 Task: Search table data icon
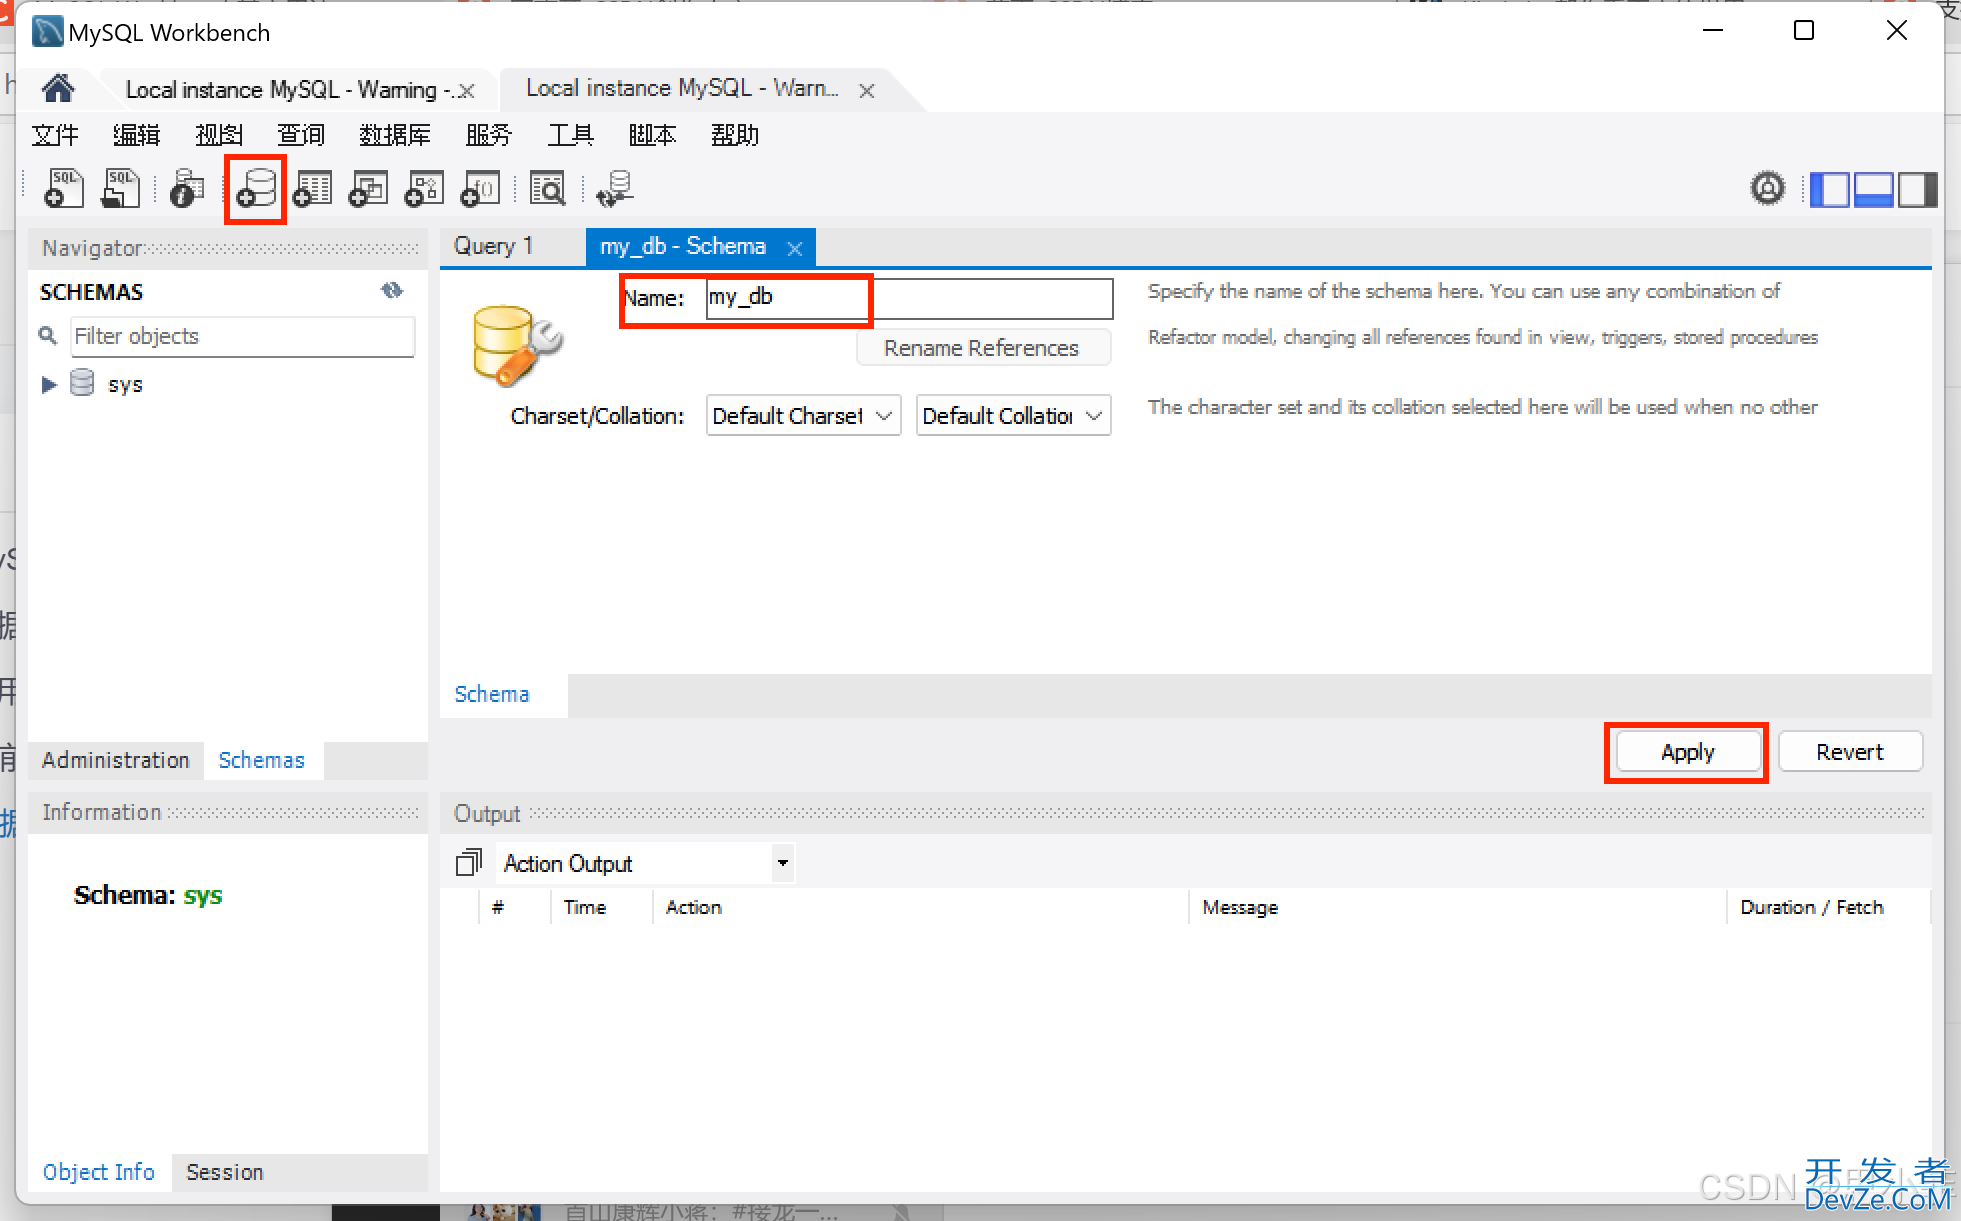(x=548, y=188)
